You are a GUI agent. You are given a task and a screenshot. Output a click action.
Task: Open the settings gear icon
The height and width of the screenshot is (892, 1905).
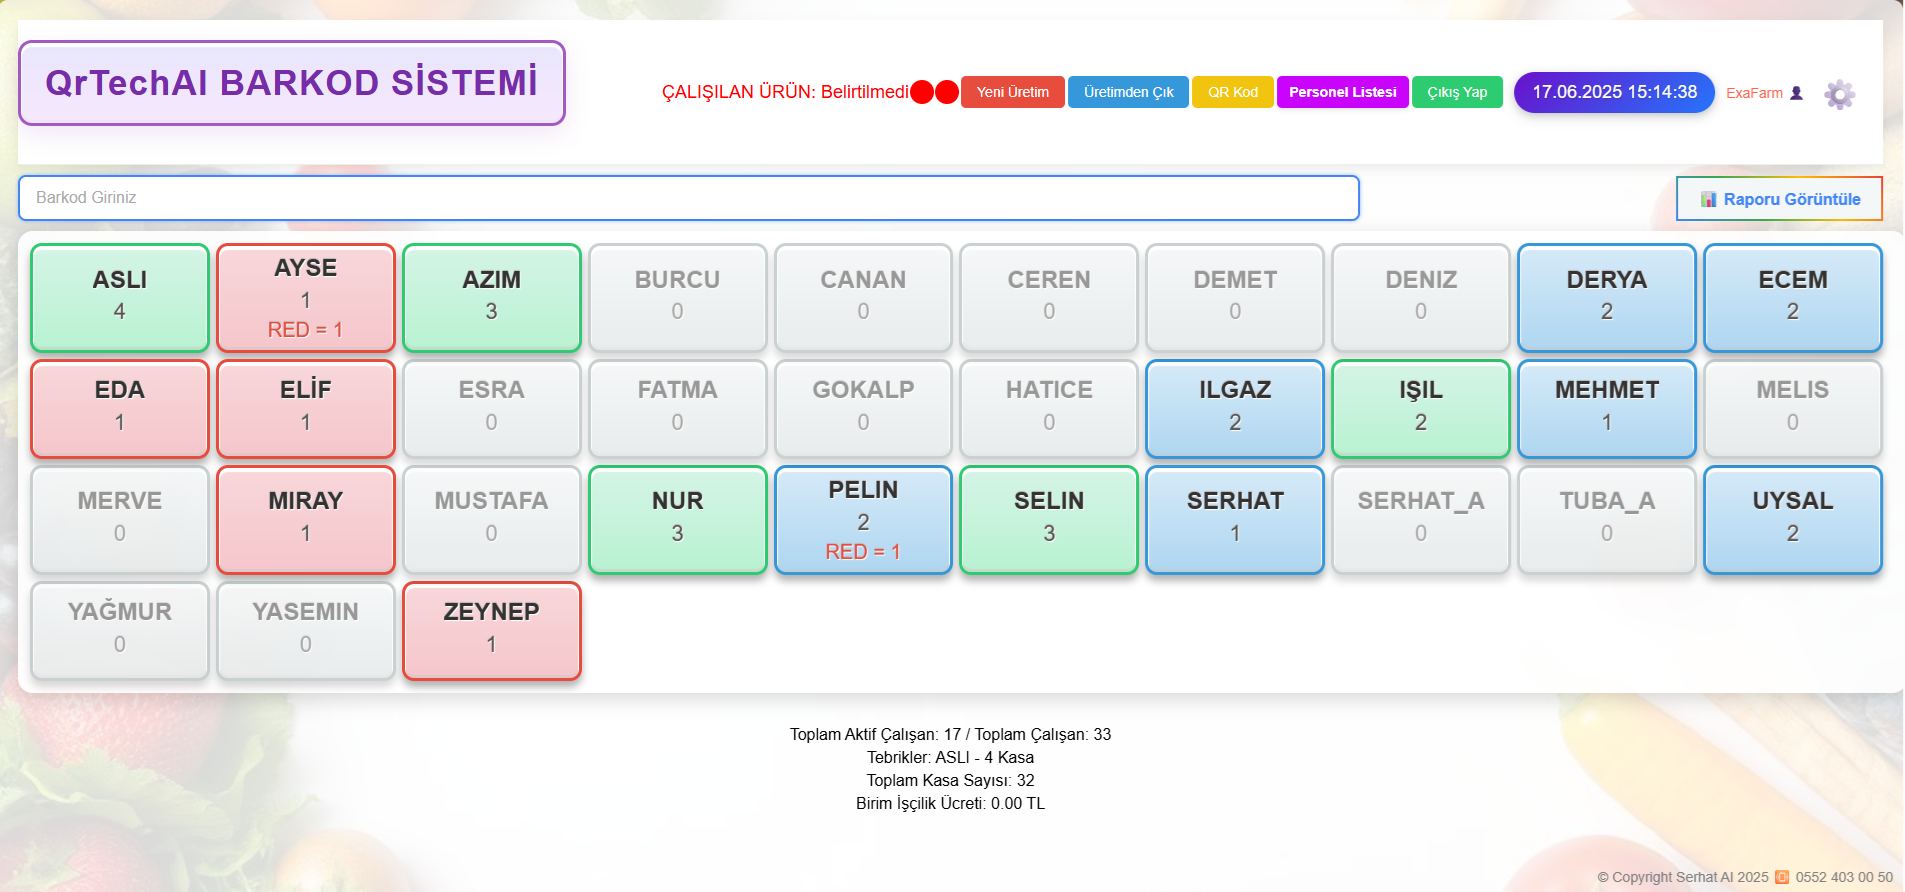point(1839,94)
